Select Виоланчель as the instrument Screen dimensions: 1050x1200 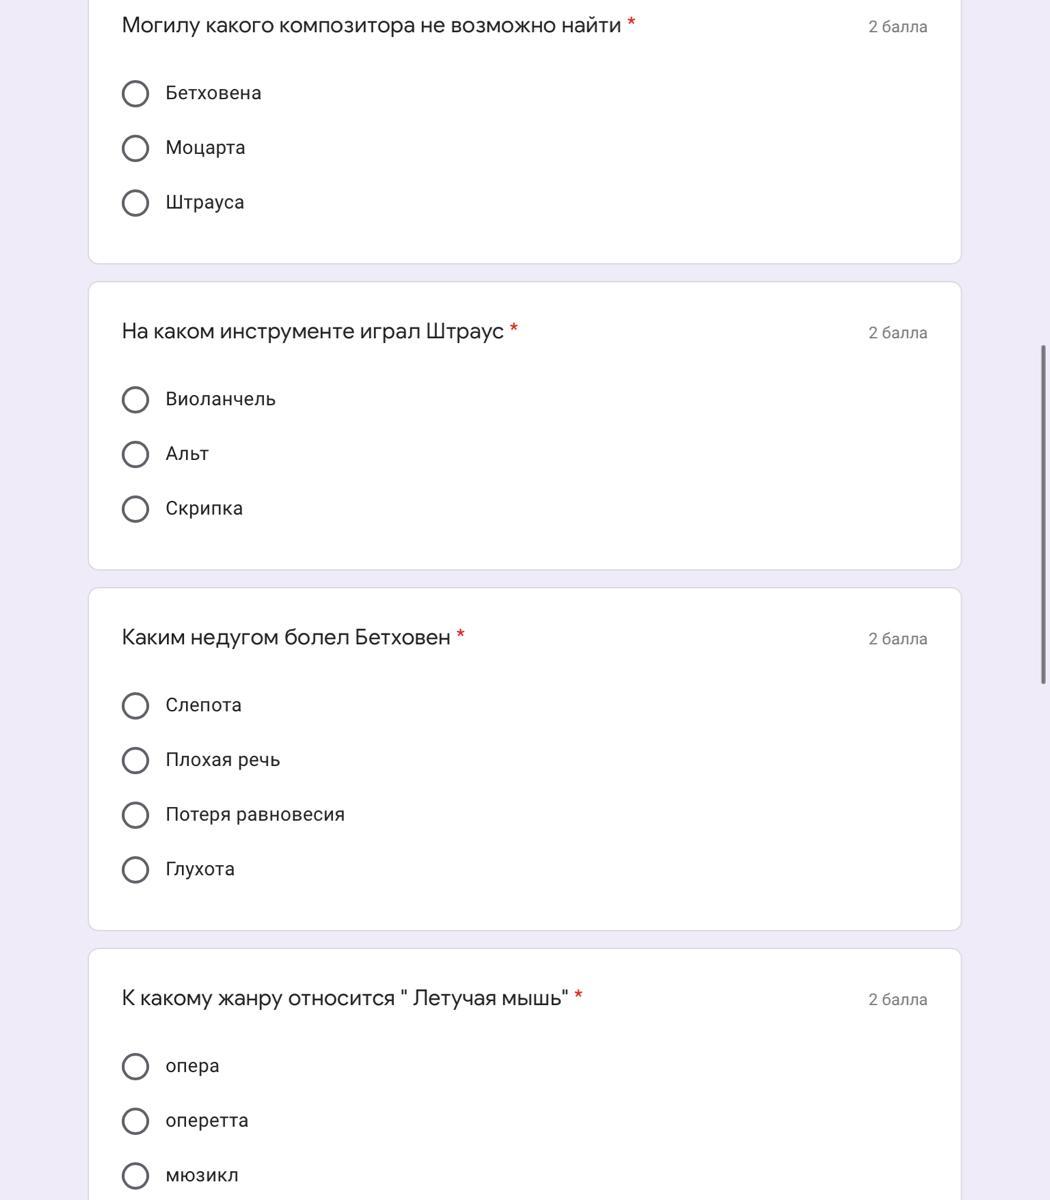(135, 400)
